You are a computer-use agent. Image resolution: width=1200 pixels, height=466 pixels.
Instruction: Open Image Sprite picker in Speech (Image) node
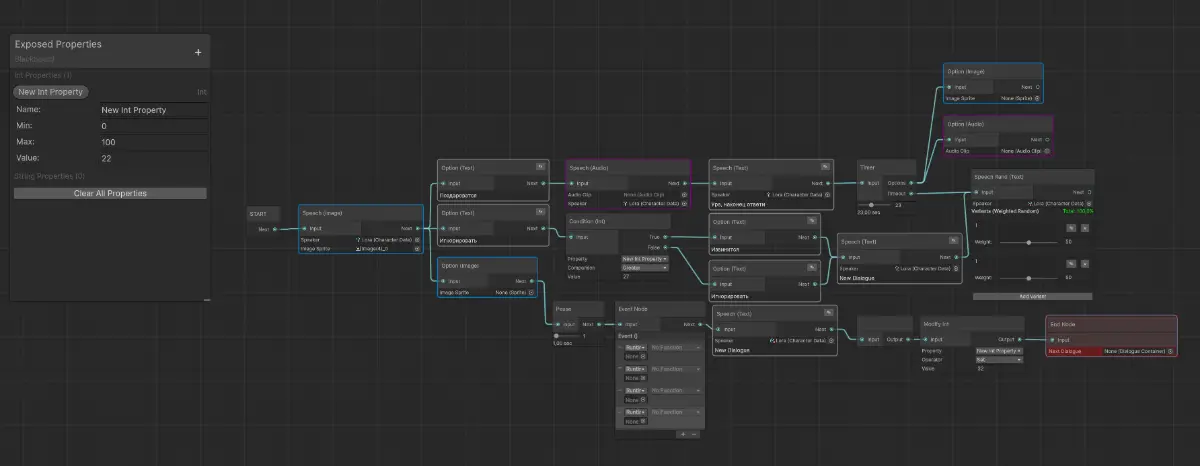click(x=418, y=249)
